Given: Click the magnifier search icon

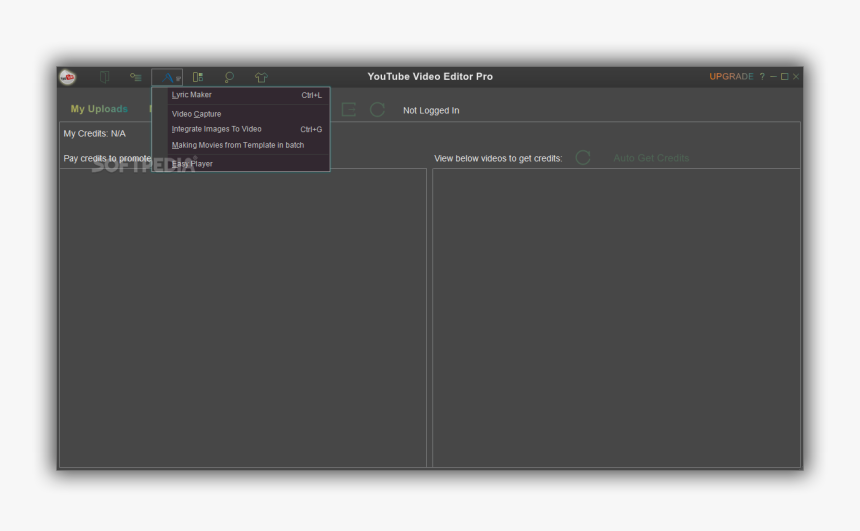Looking at the screenshot, I should point(229,77).
